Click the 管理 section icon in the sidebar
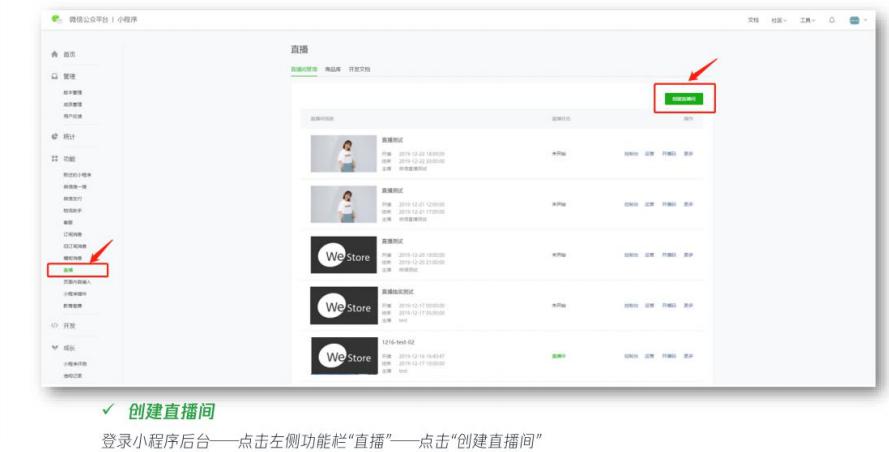Viewport: 889px width, 452px height. (x=53, y=76)
